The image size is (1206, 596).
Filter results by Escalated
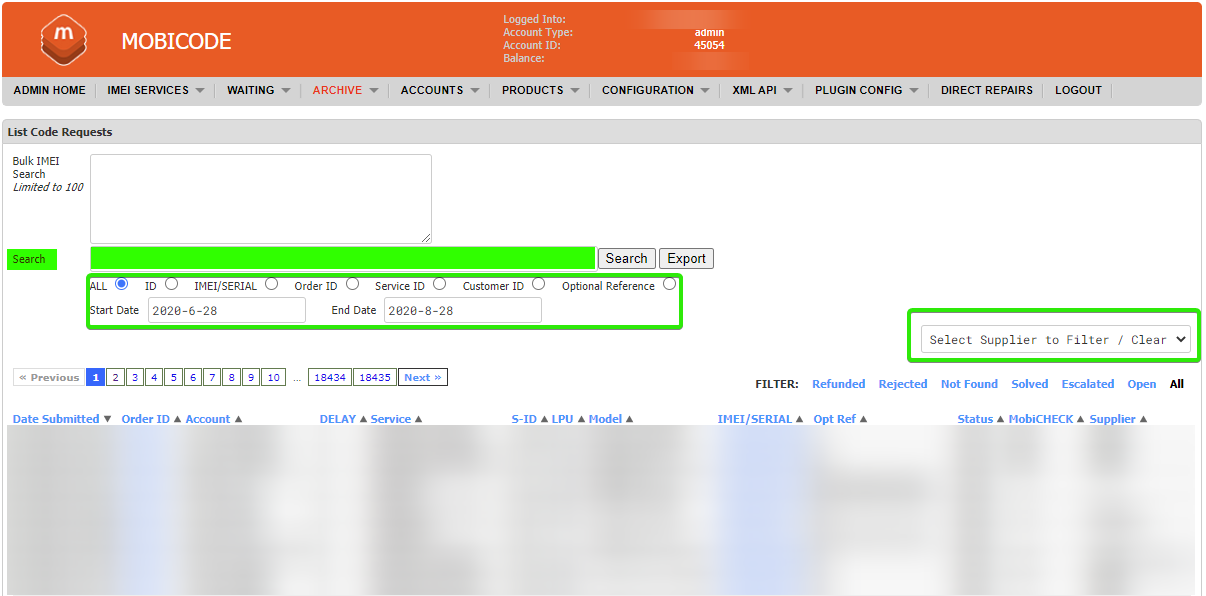(x=1088, y=384)
